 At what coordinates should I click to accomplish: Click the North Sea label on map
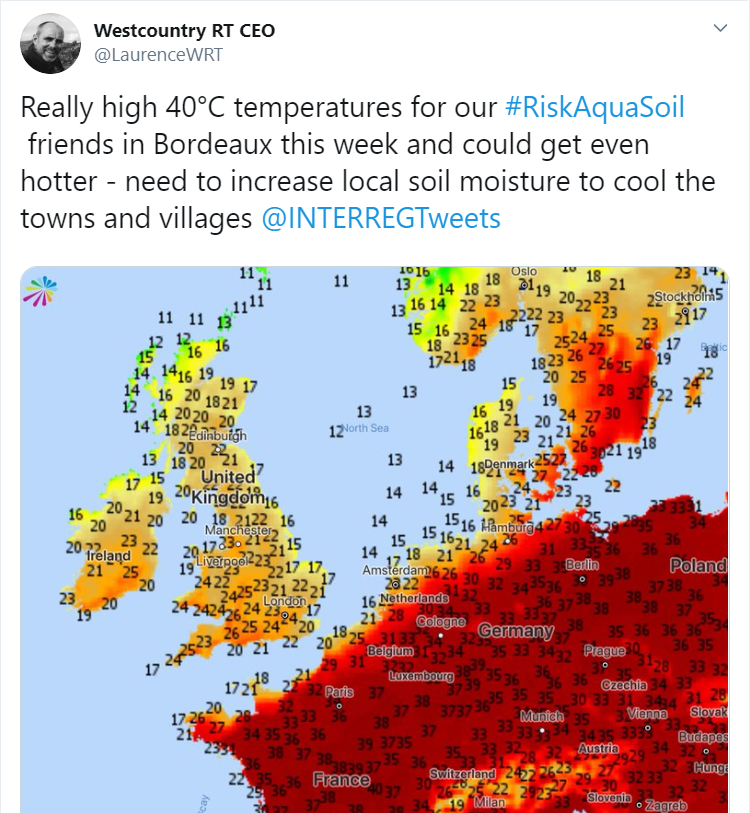365,428
